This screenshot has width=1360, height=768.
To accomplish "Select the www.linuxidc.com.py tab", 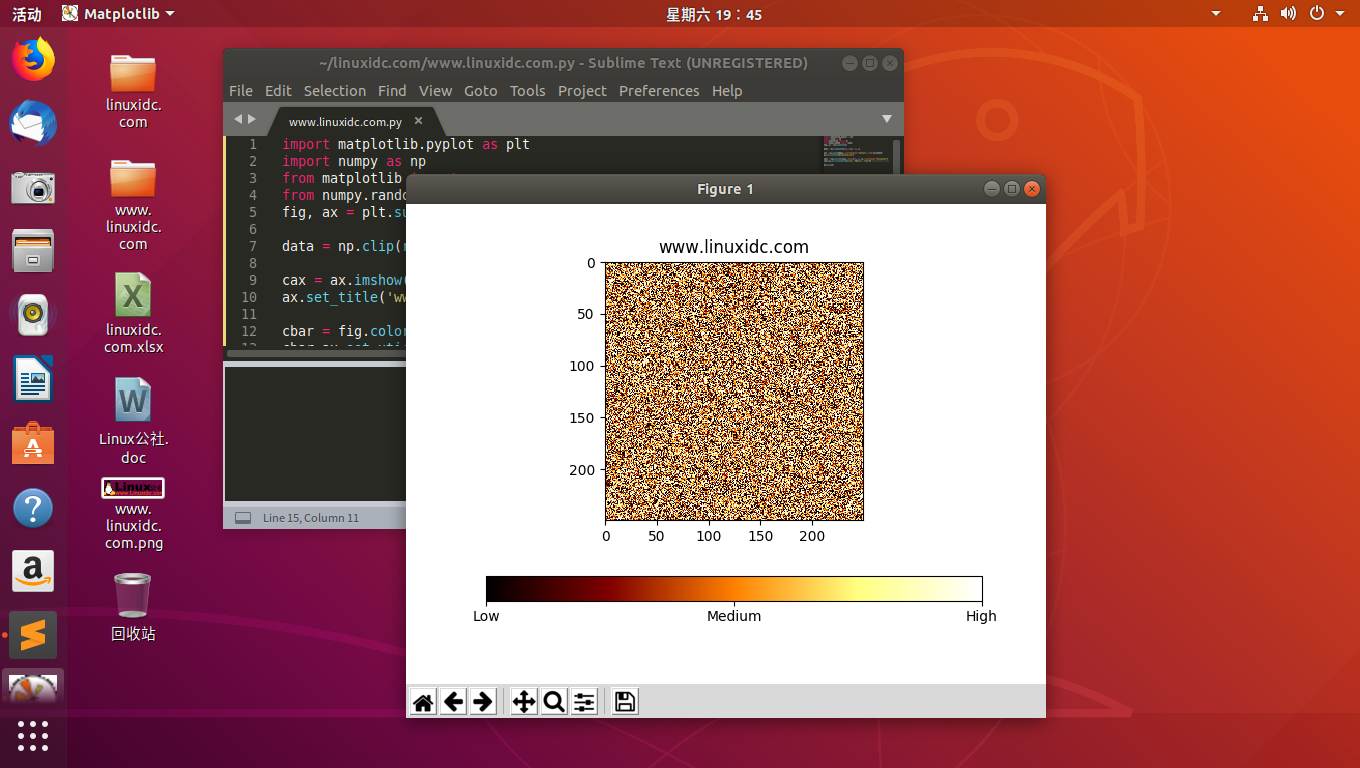I will (345, 122).
